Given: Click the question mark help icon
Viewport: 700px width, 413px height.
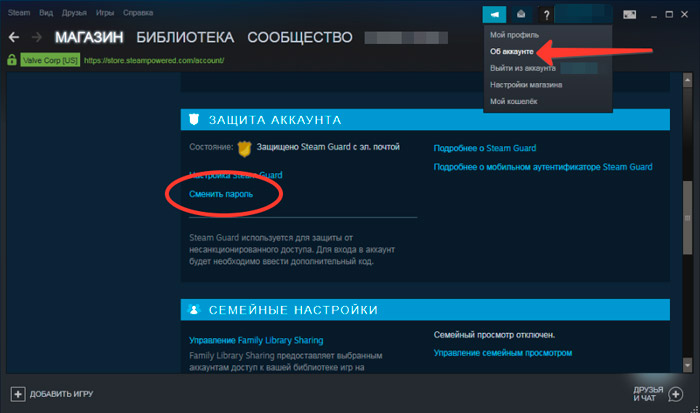Looking at the screenshot, I should pyautogui.click(x=546, y=15).
